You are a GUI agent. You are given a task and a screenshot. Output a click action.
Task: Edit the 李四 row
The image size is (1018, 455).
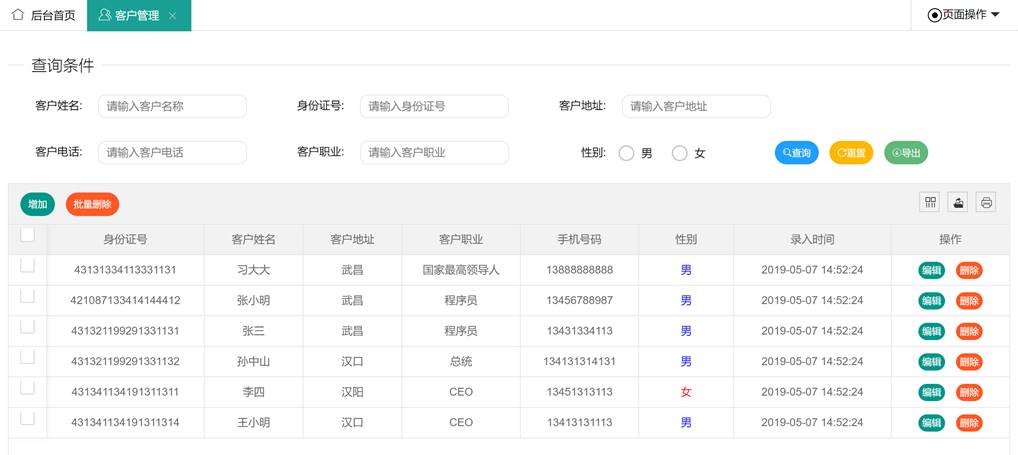(x=931, y=393)
